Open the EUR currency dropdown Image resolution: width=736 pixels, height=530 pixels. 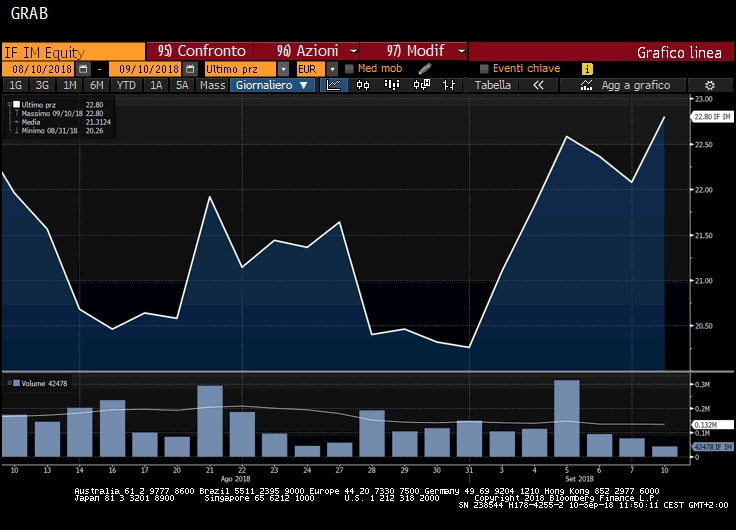pyautogui.click(x=332, y=69)
